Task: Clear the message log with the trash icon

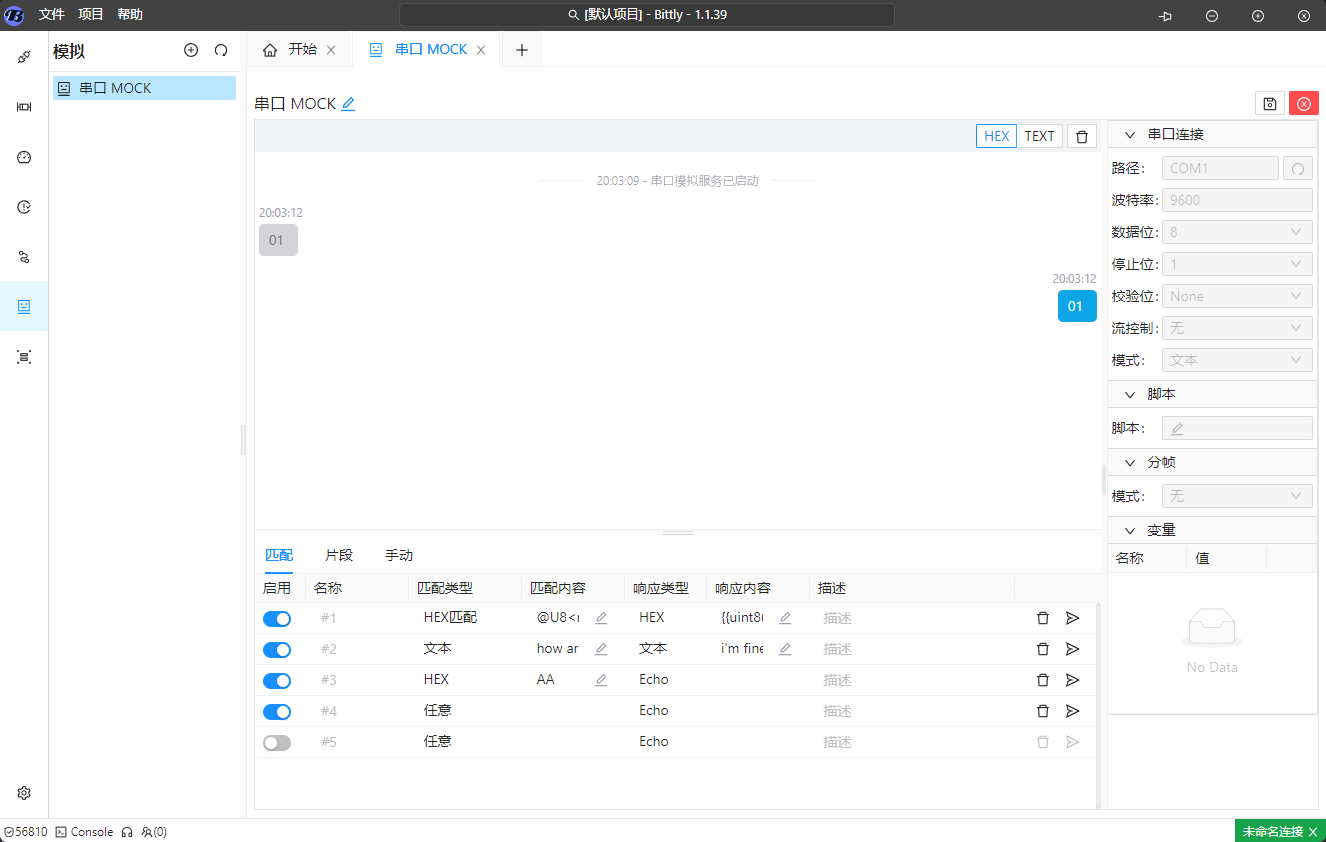Action: (x=1082, y=137)
